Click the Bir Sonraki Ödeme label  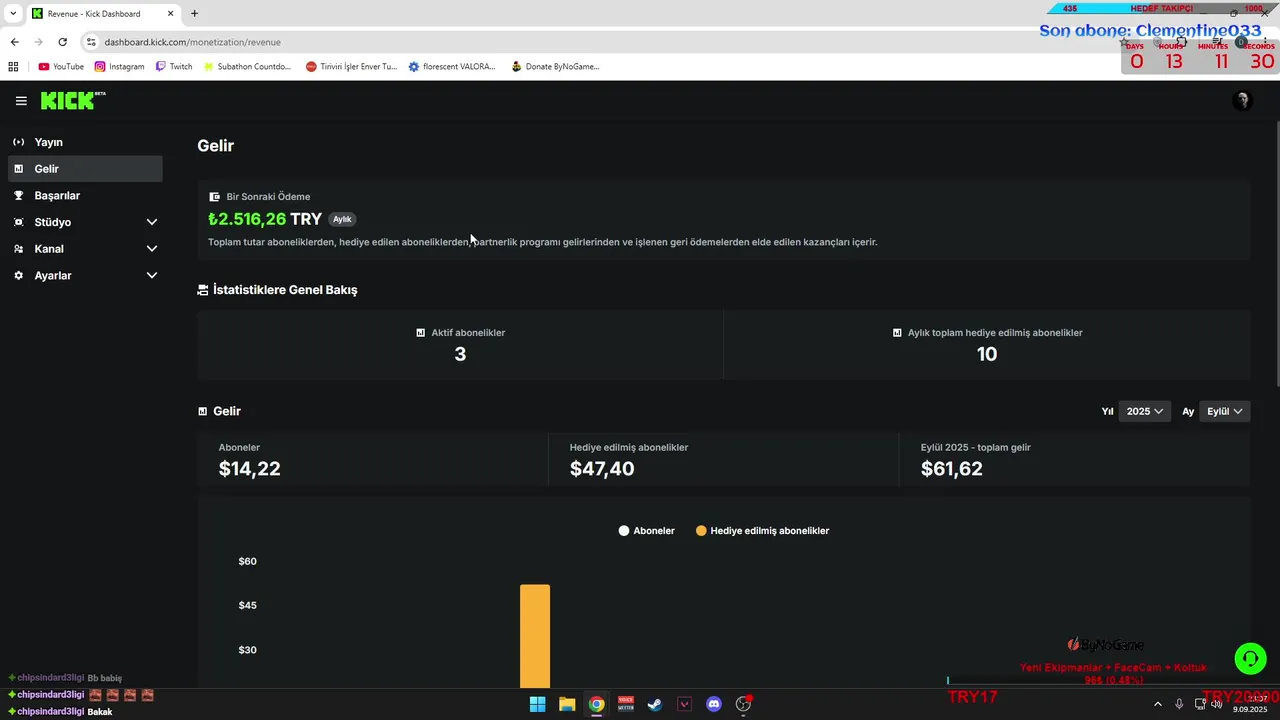(x=268, y=197)
